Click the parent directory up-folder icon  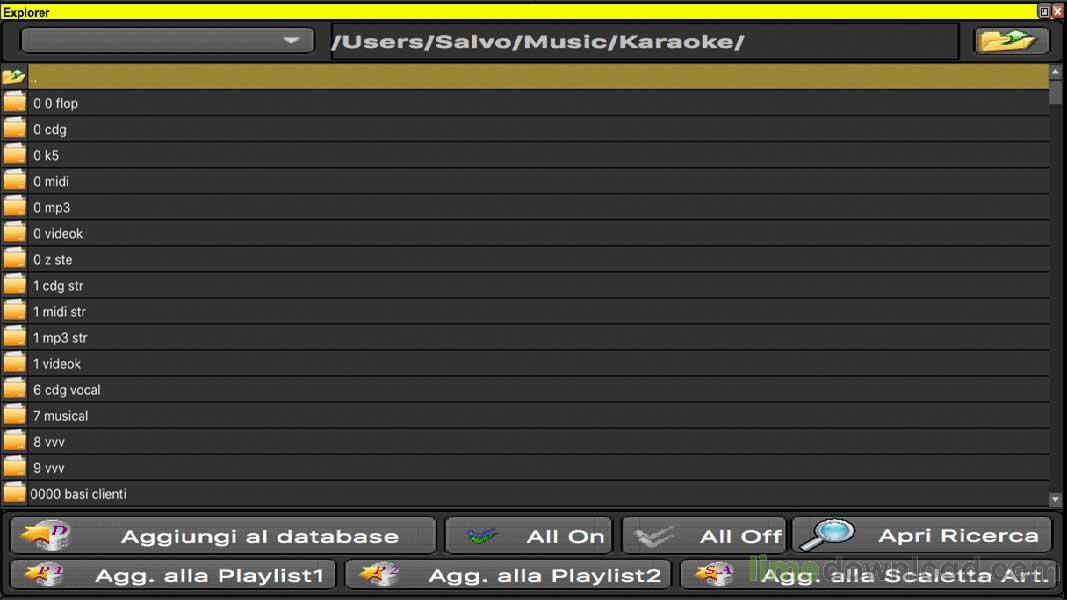[x=14, y=77]
